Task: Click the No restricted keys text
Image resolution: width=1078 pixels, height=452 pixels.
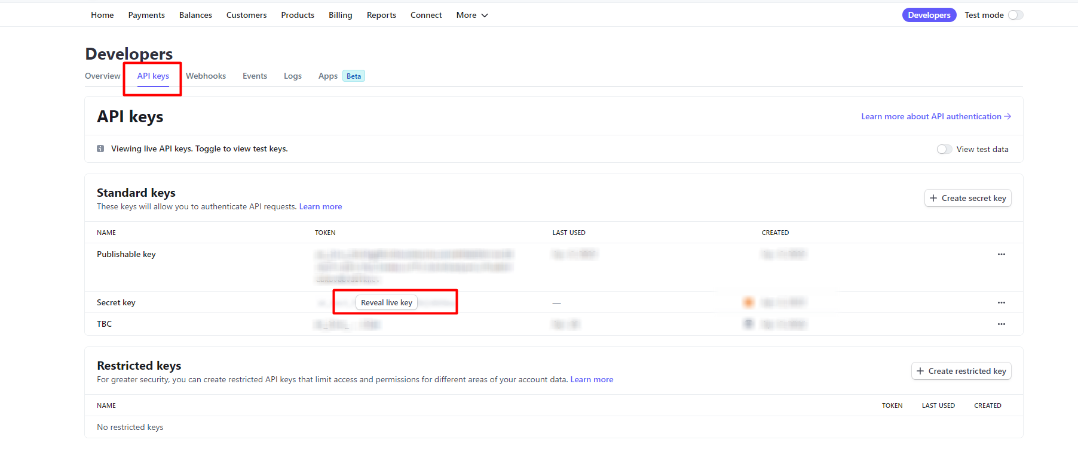Action: (130, 427)
